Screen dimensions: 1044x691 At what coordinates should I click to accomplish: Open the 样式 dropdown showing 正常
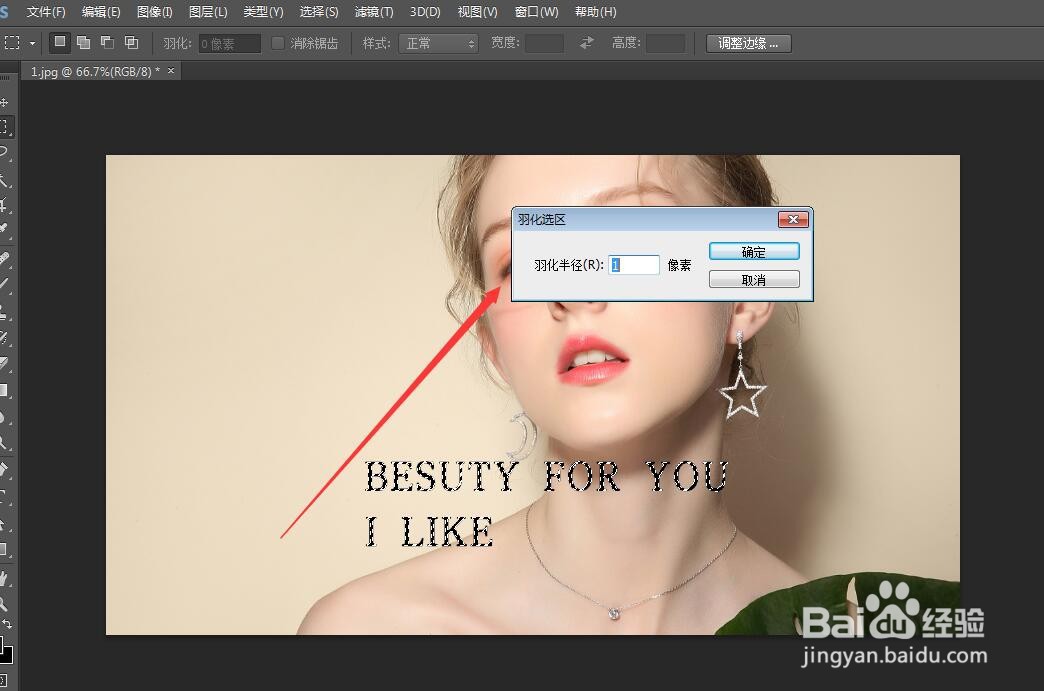coord(438,44)
